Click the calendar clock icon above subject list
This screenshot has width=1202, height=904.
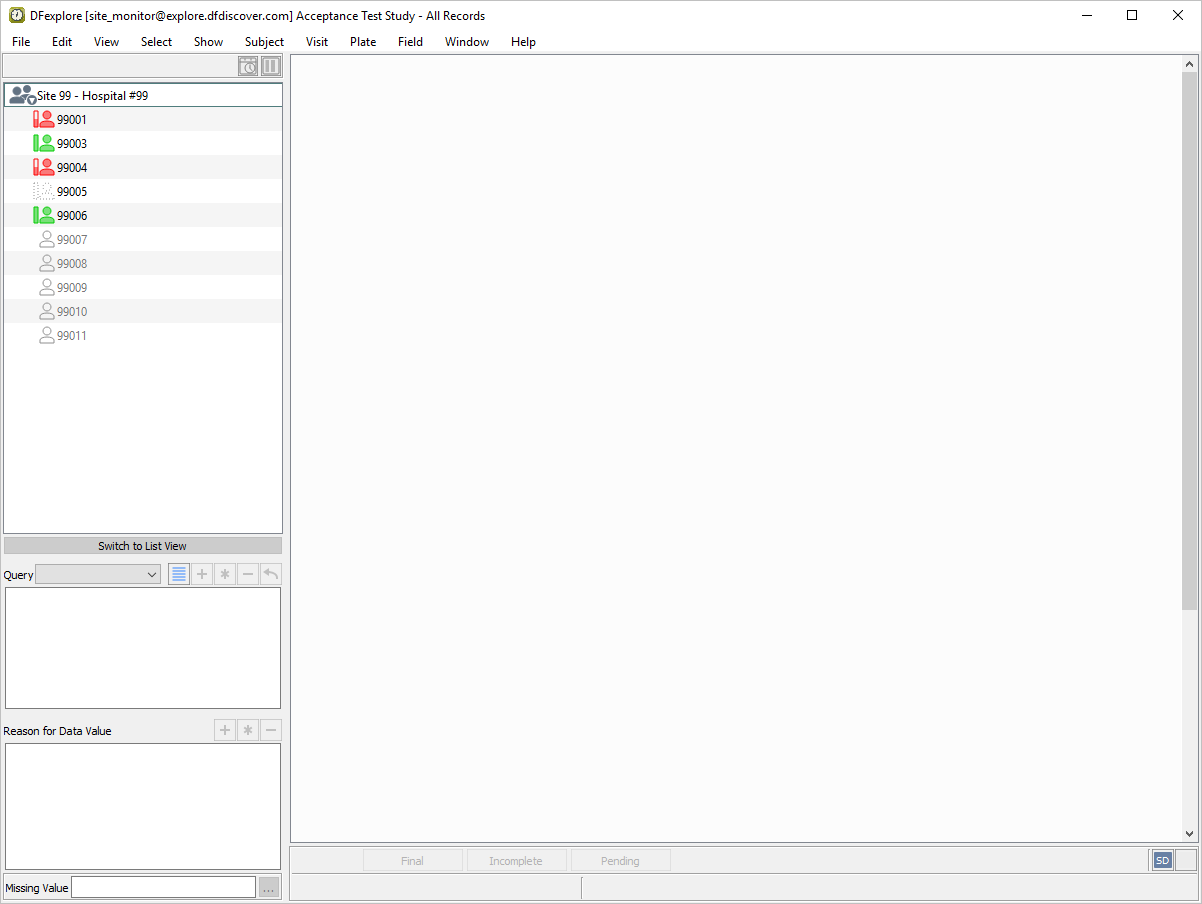pyautogui.click(x=248, y=67)
